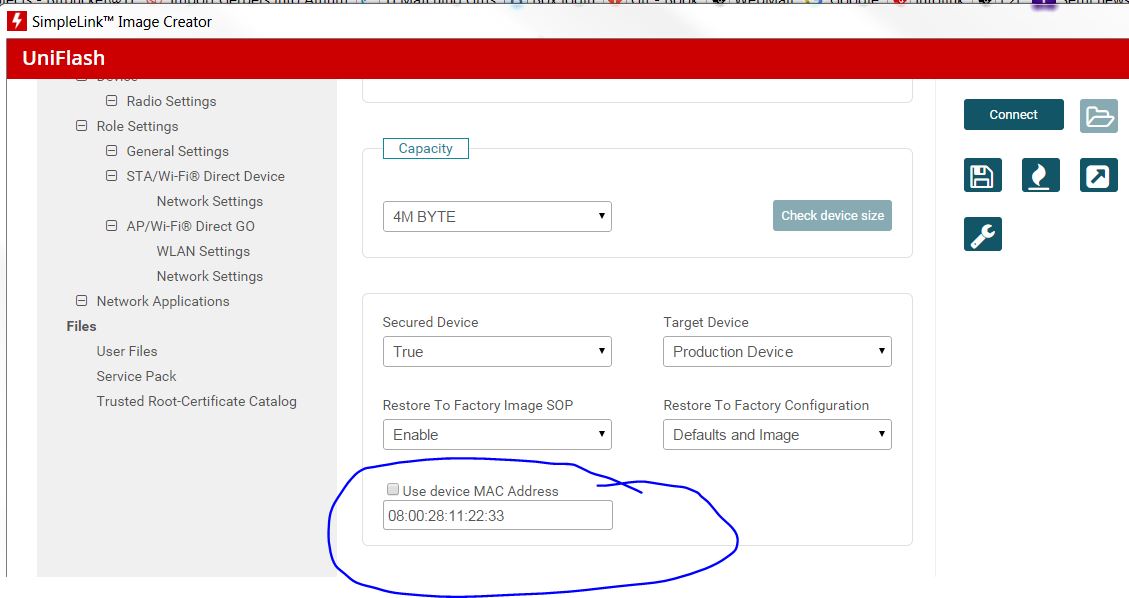Click the SimpleLink Image Creator lightning icon
Viewport: 1129px width, 598px height.
(17, 22)
